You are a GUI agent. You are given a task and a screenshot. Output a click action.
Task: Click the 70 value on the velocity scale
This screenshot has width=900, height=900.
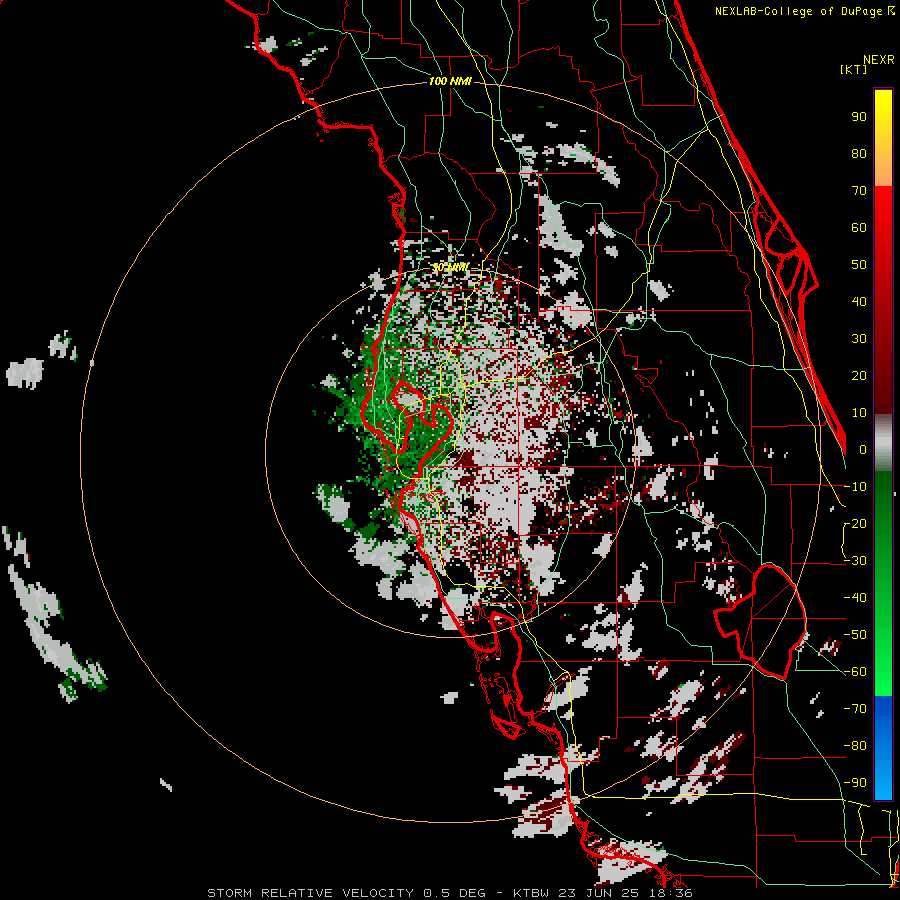[859, 191]
